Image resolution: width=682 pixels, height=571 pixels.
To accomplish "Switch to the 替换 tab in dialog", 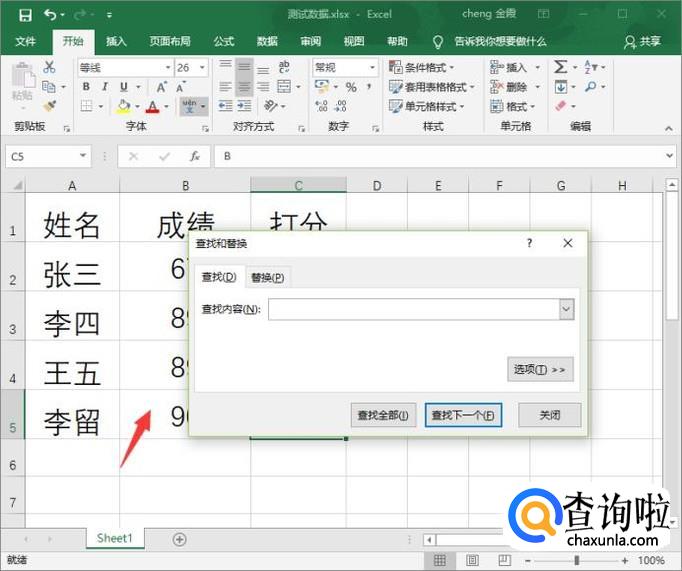I will point(267,277).
